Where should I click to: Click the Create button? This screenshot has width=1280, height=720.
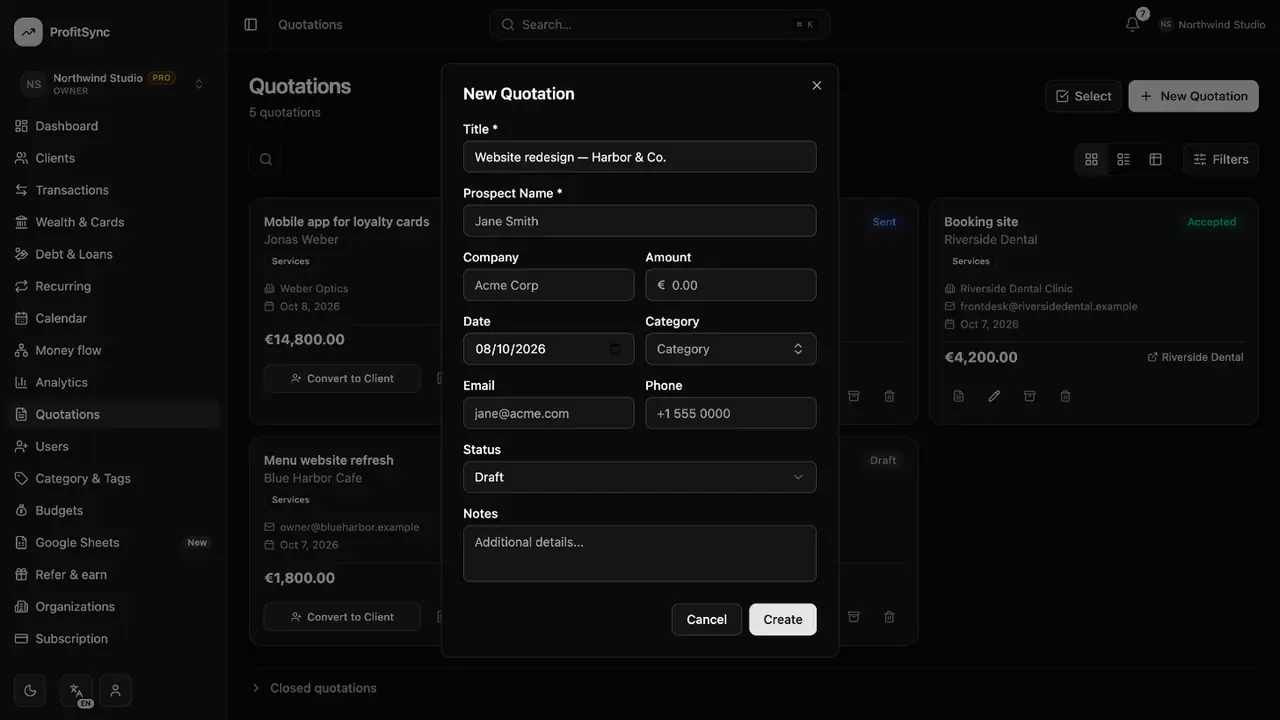783,619
